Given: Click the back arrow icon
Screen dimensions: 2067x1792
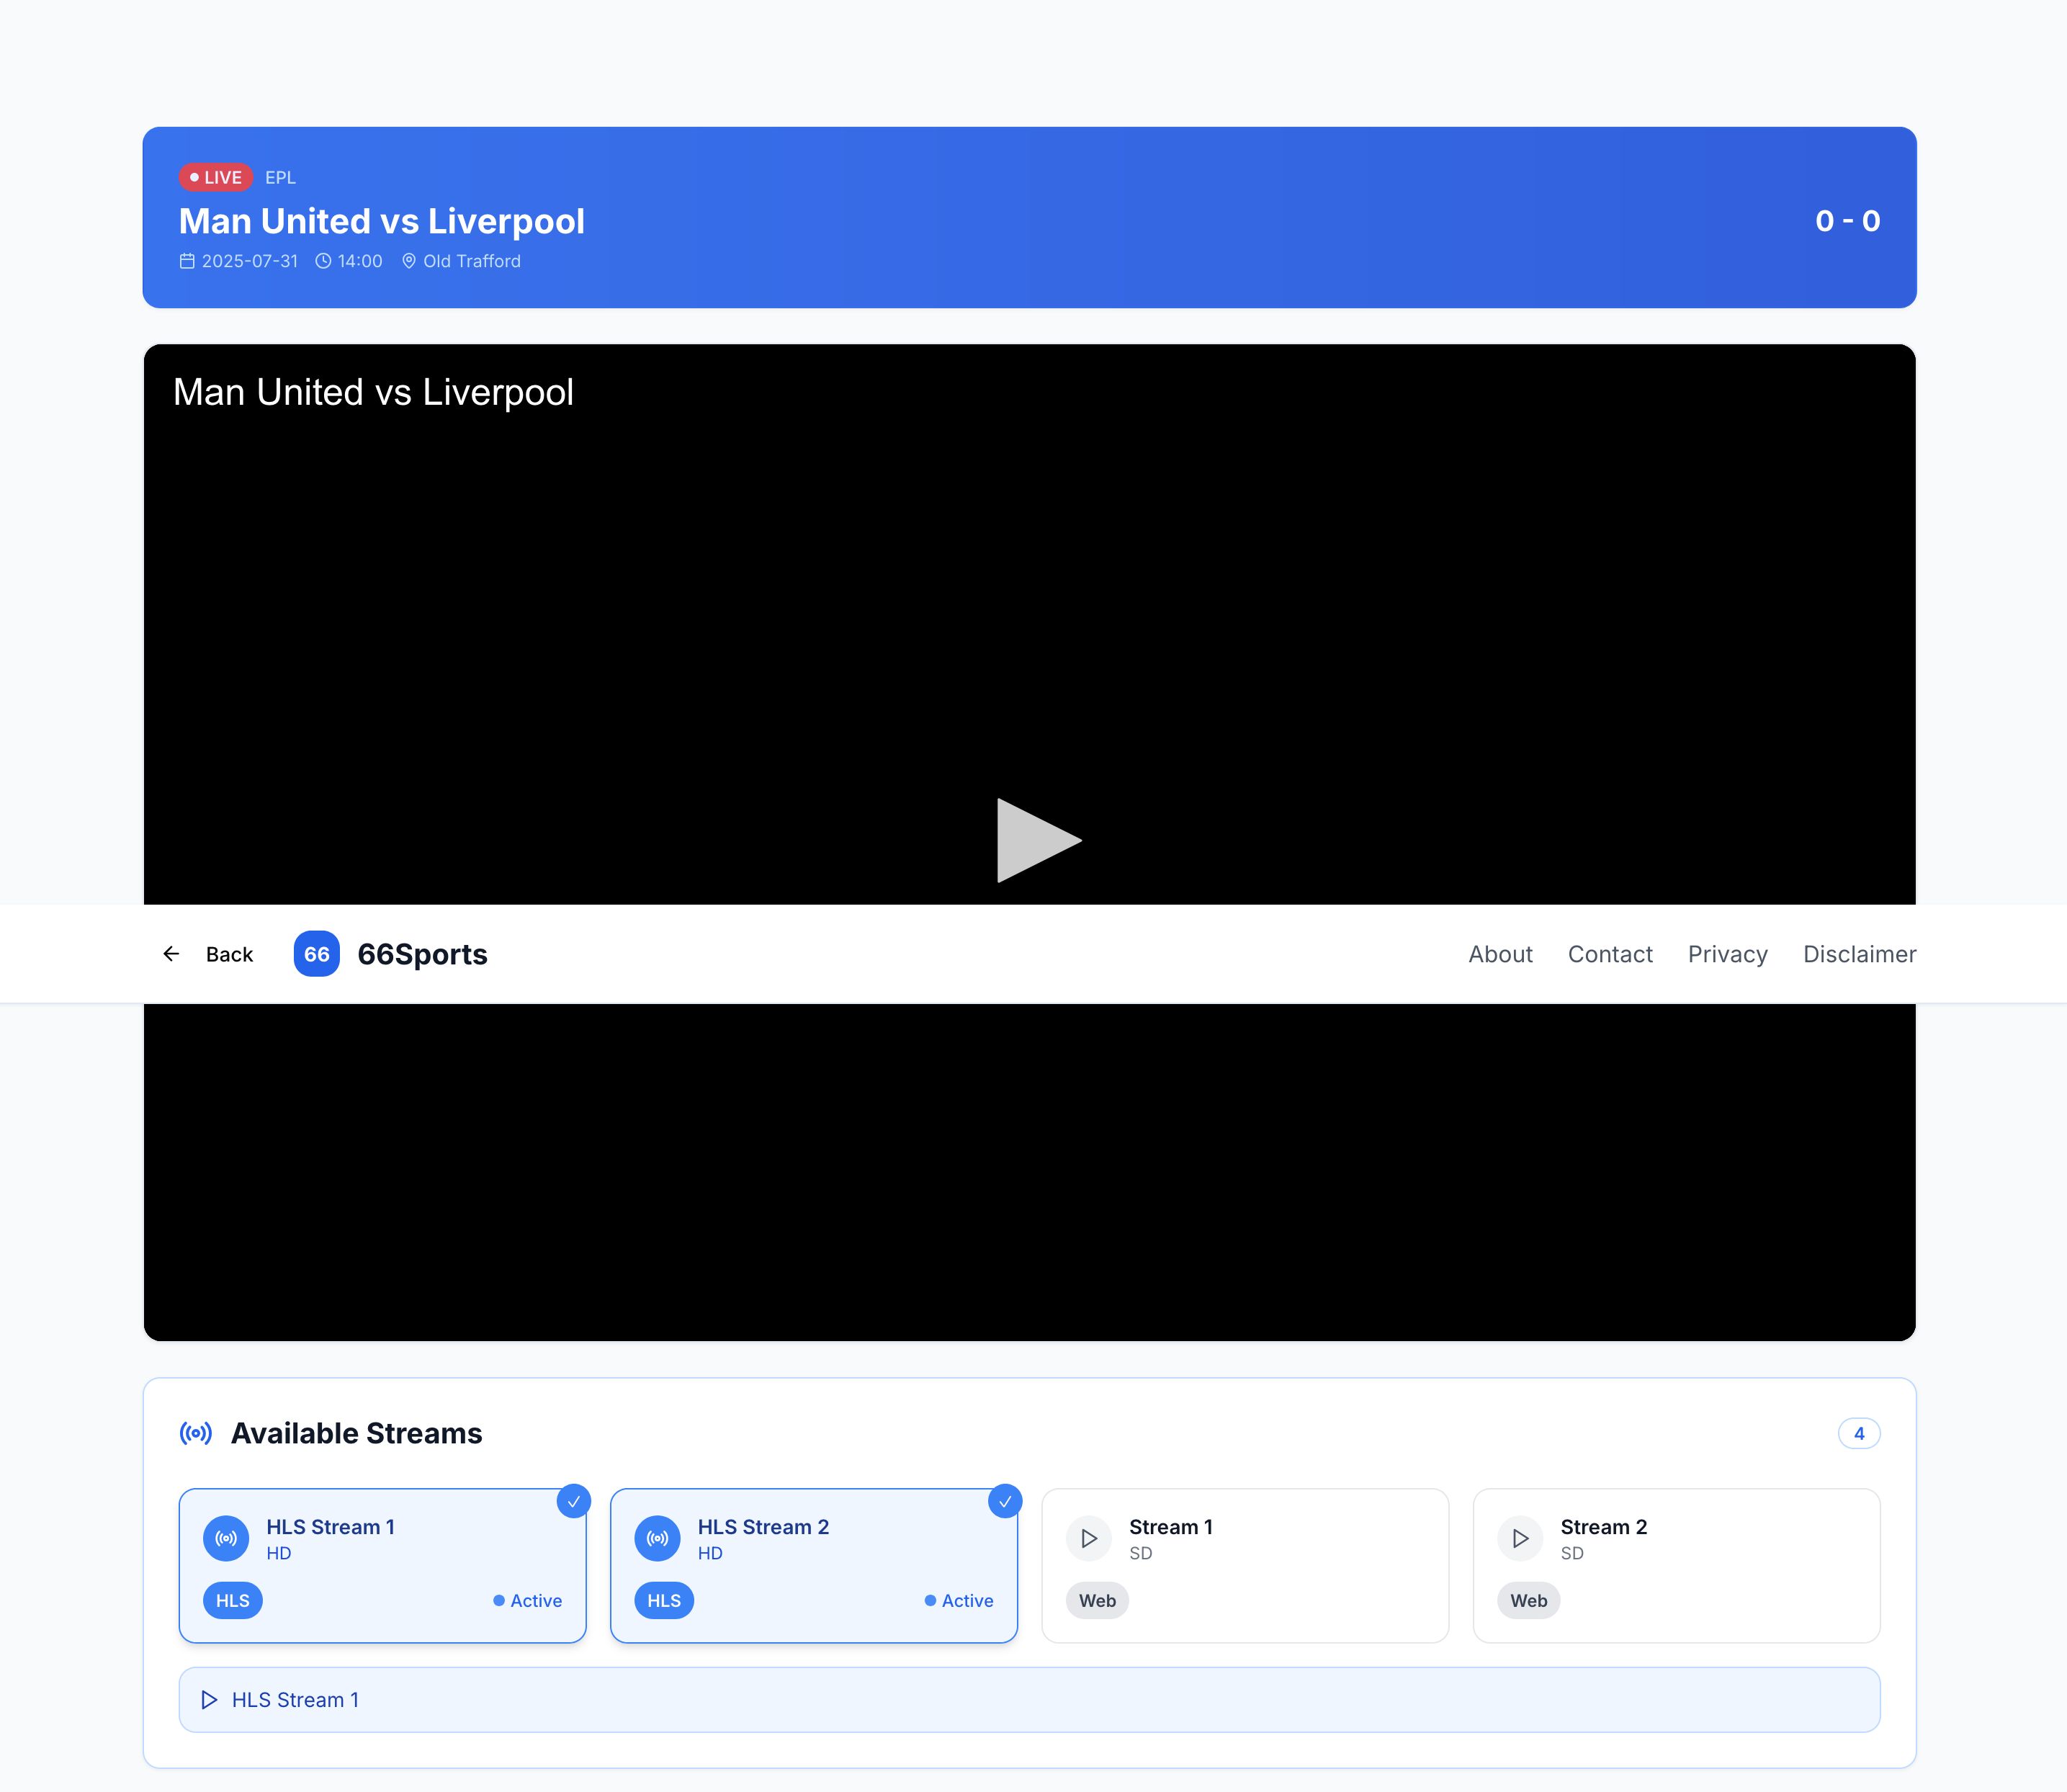Looking at the screenshot, I should pyautogui.click(x=171, y=954).
